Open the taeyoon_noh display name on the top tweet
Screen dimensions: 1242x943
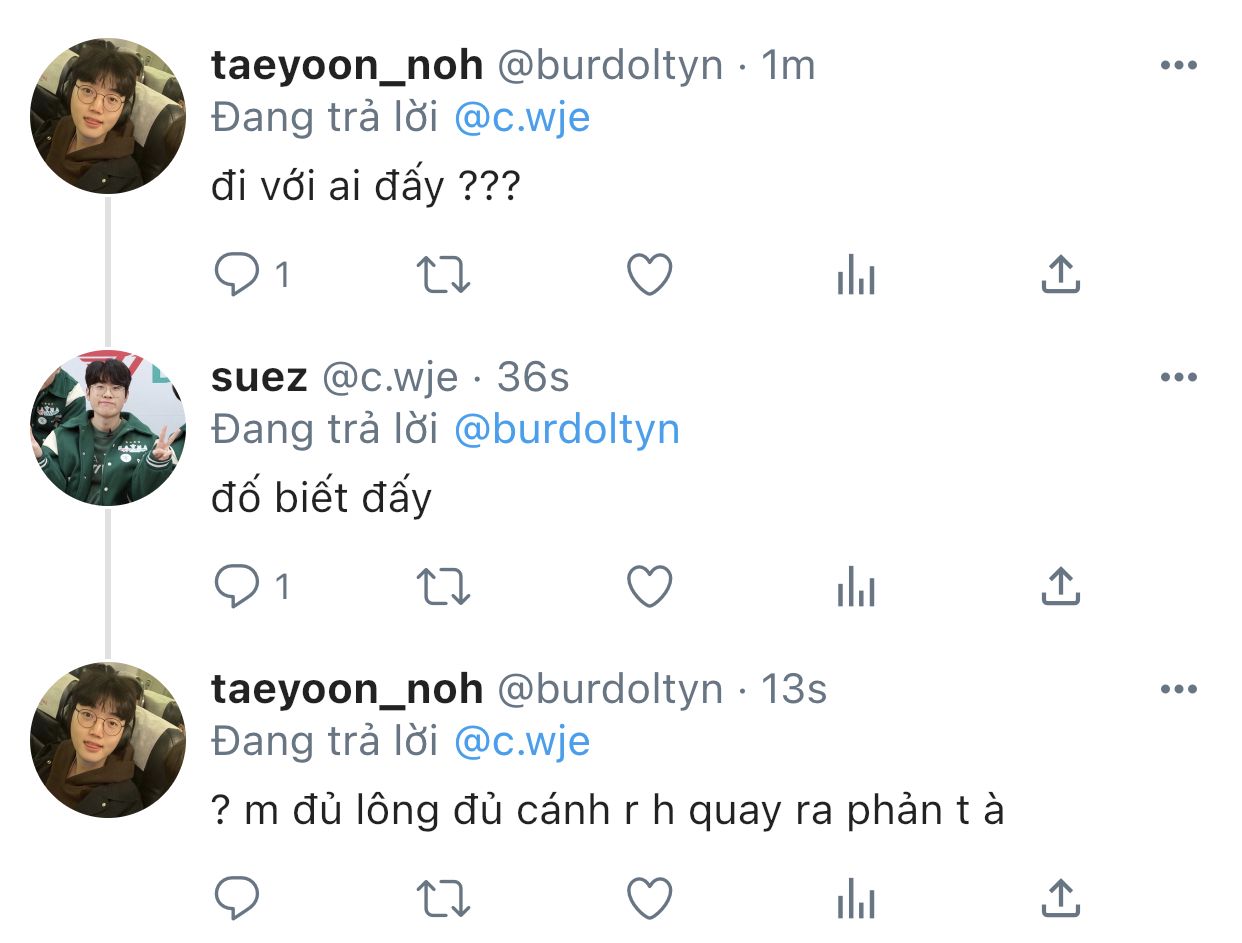click(348, 65)
